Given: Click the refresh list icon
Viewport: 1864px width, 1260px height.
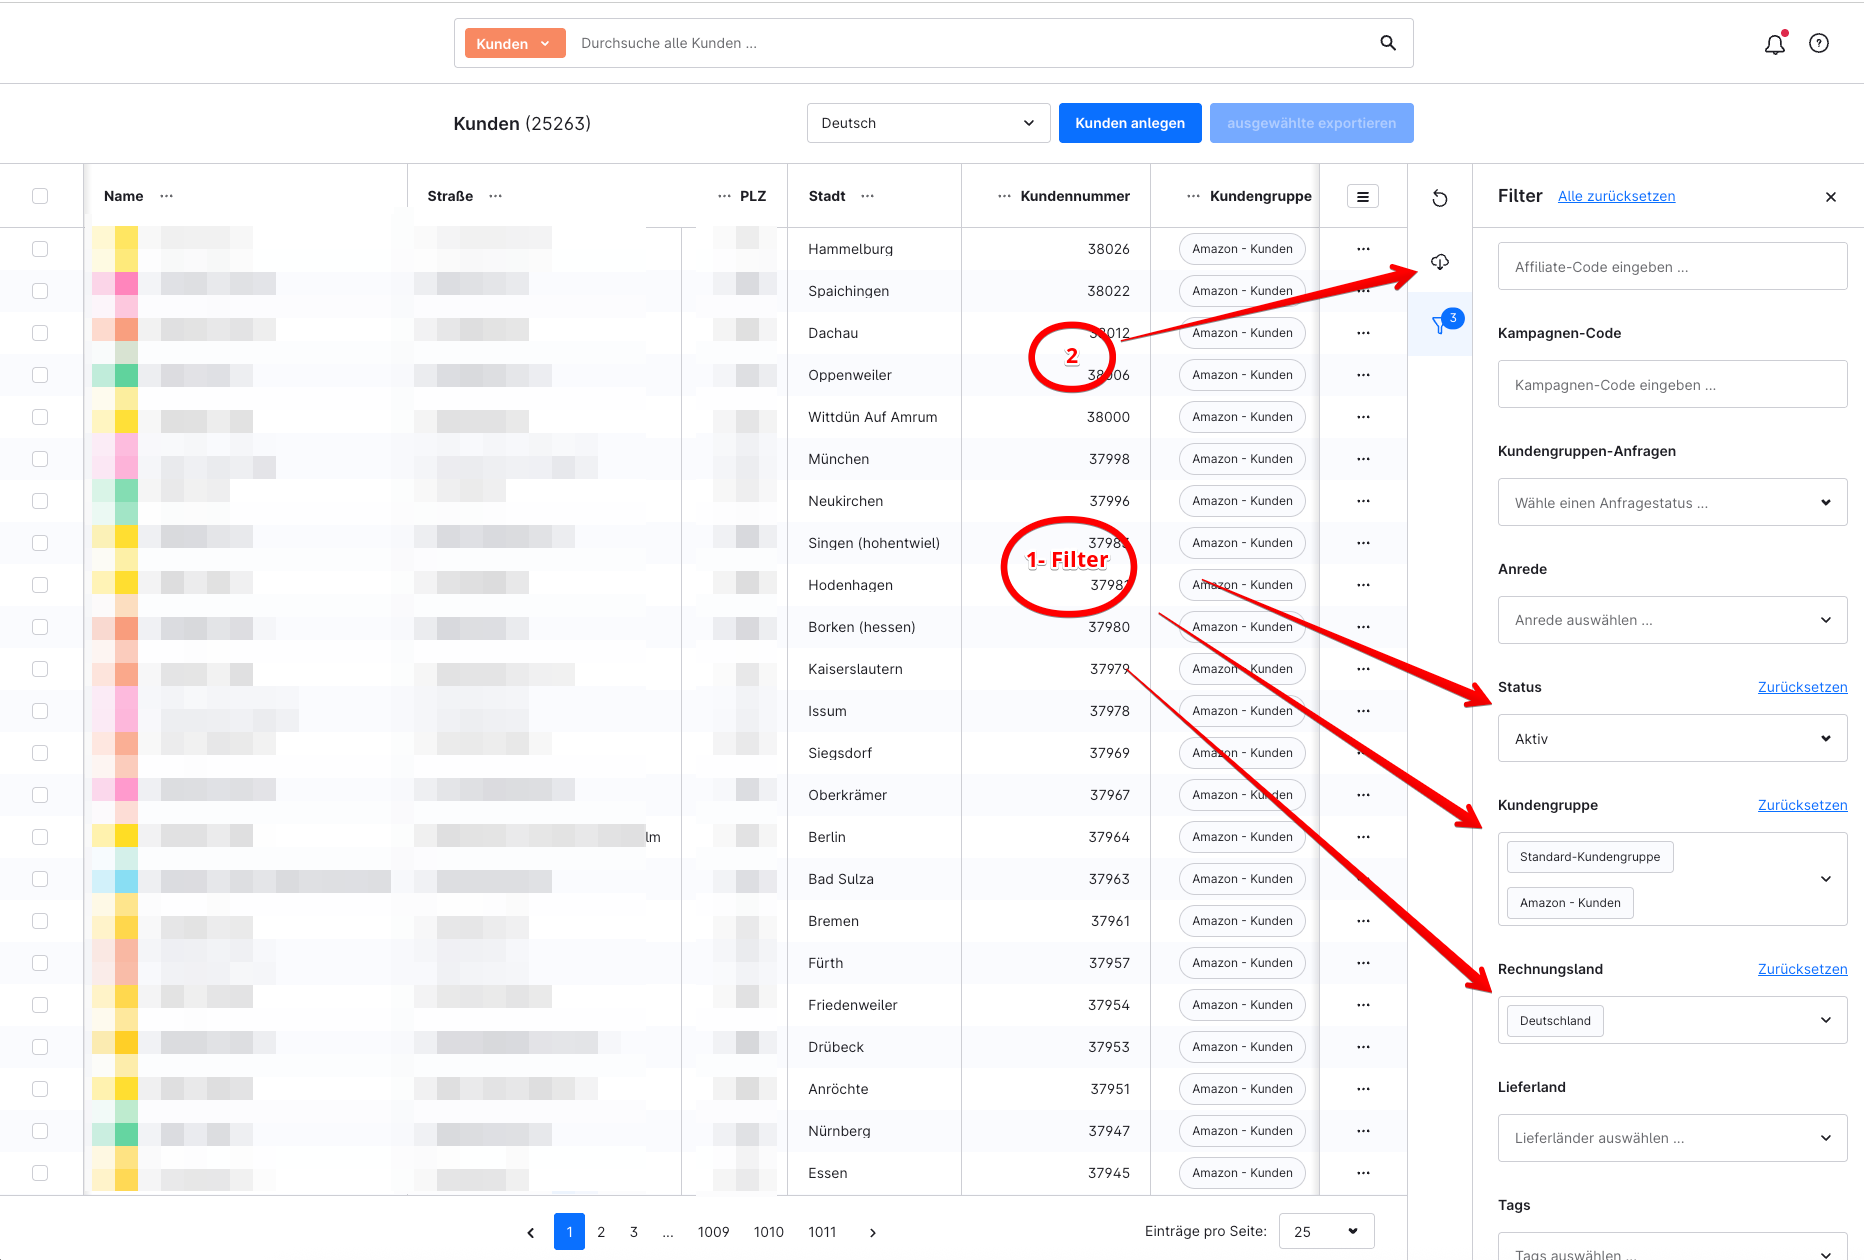Looking at the screenshot, I should click(x=1439, y=198).
